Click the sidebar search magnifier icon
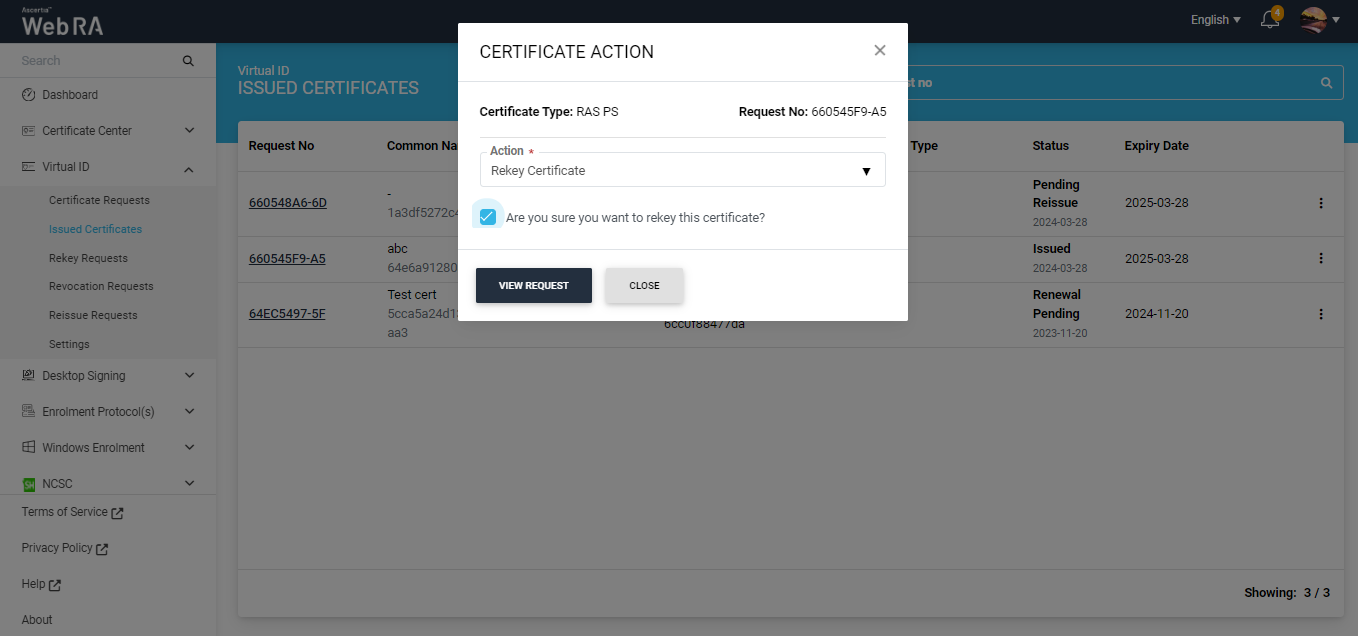The height and width of the screenshot is (636, 1358). (188, 61)
